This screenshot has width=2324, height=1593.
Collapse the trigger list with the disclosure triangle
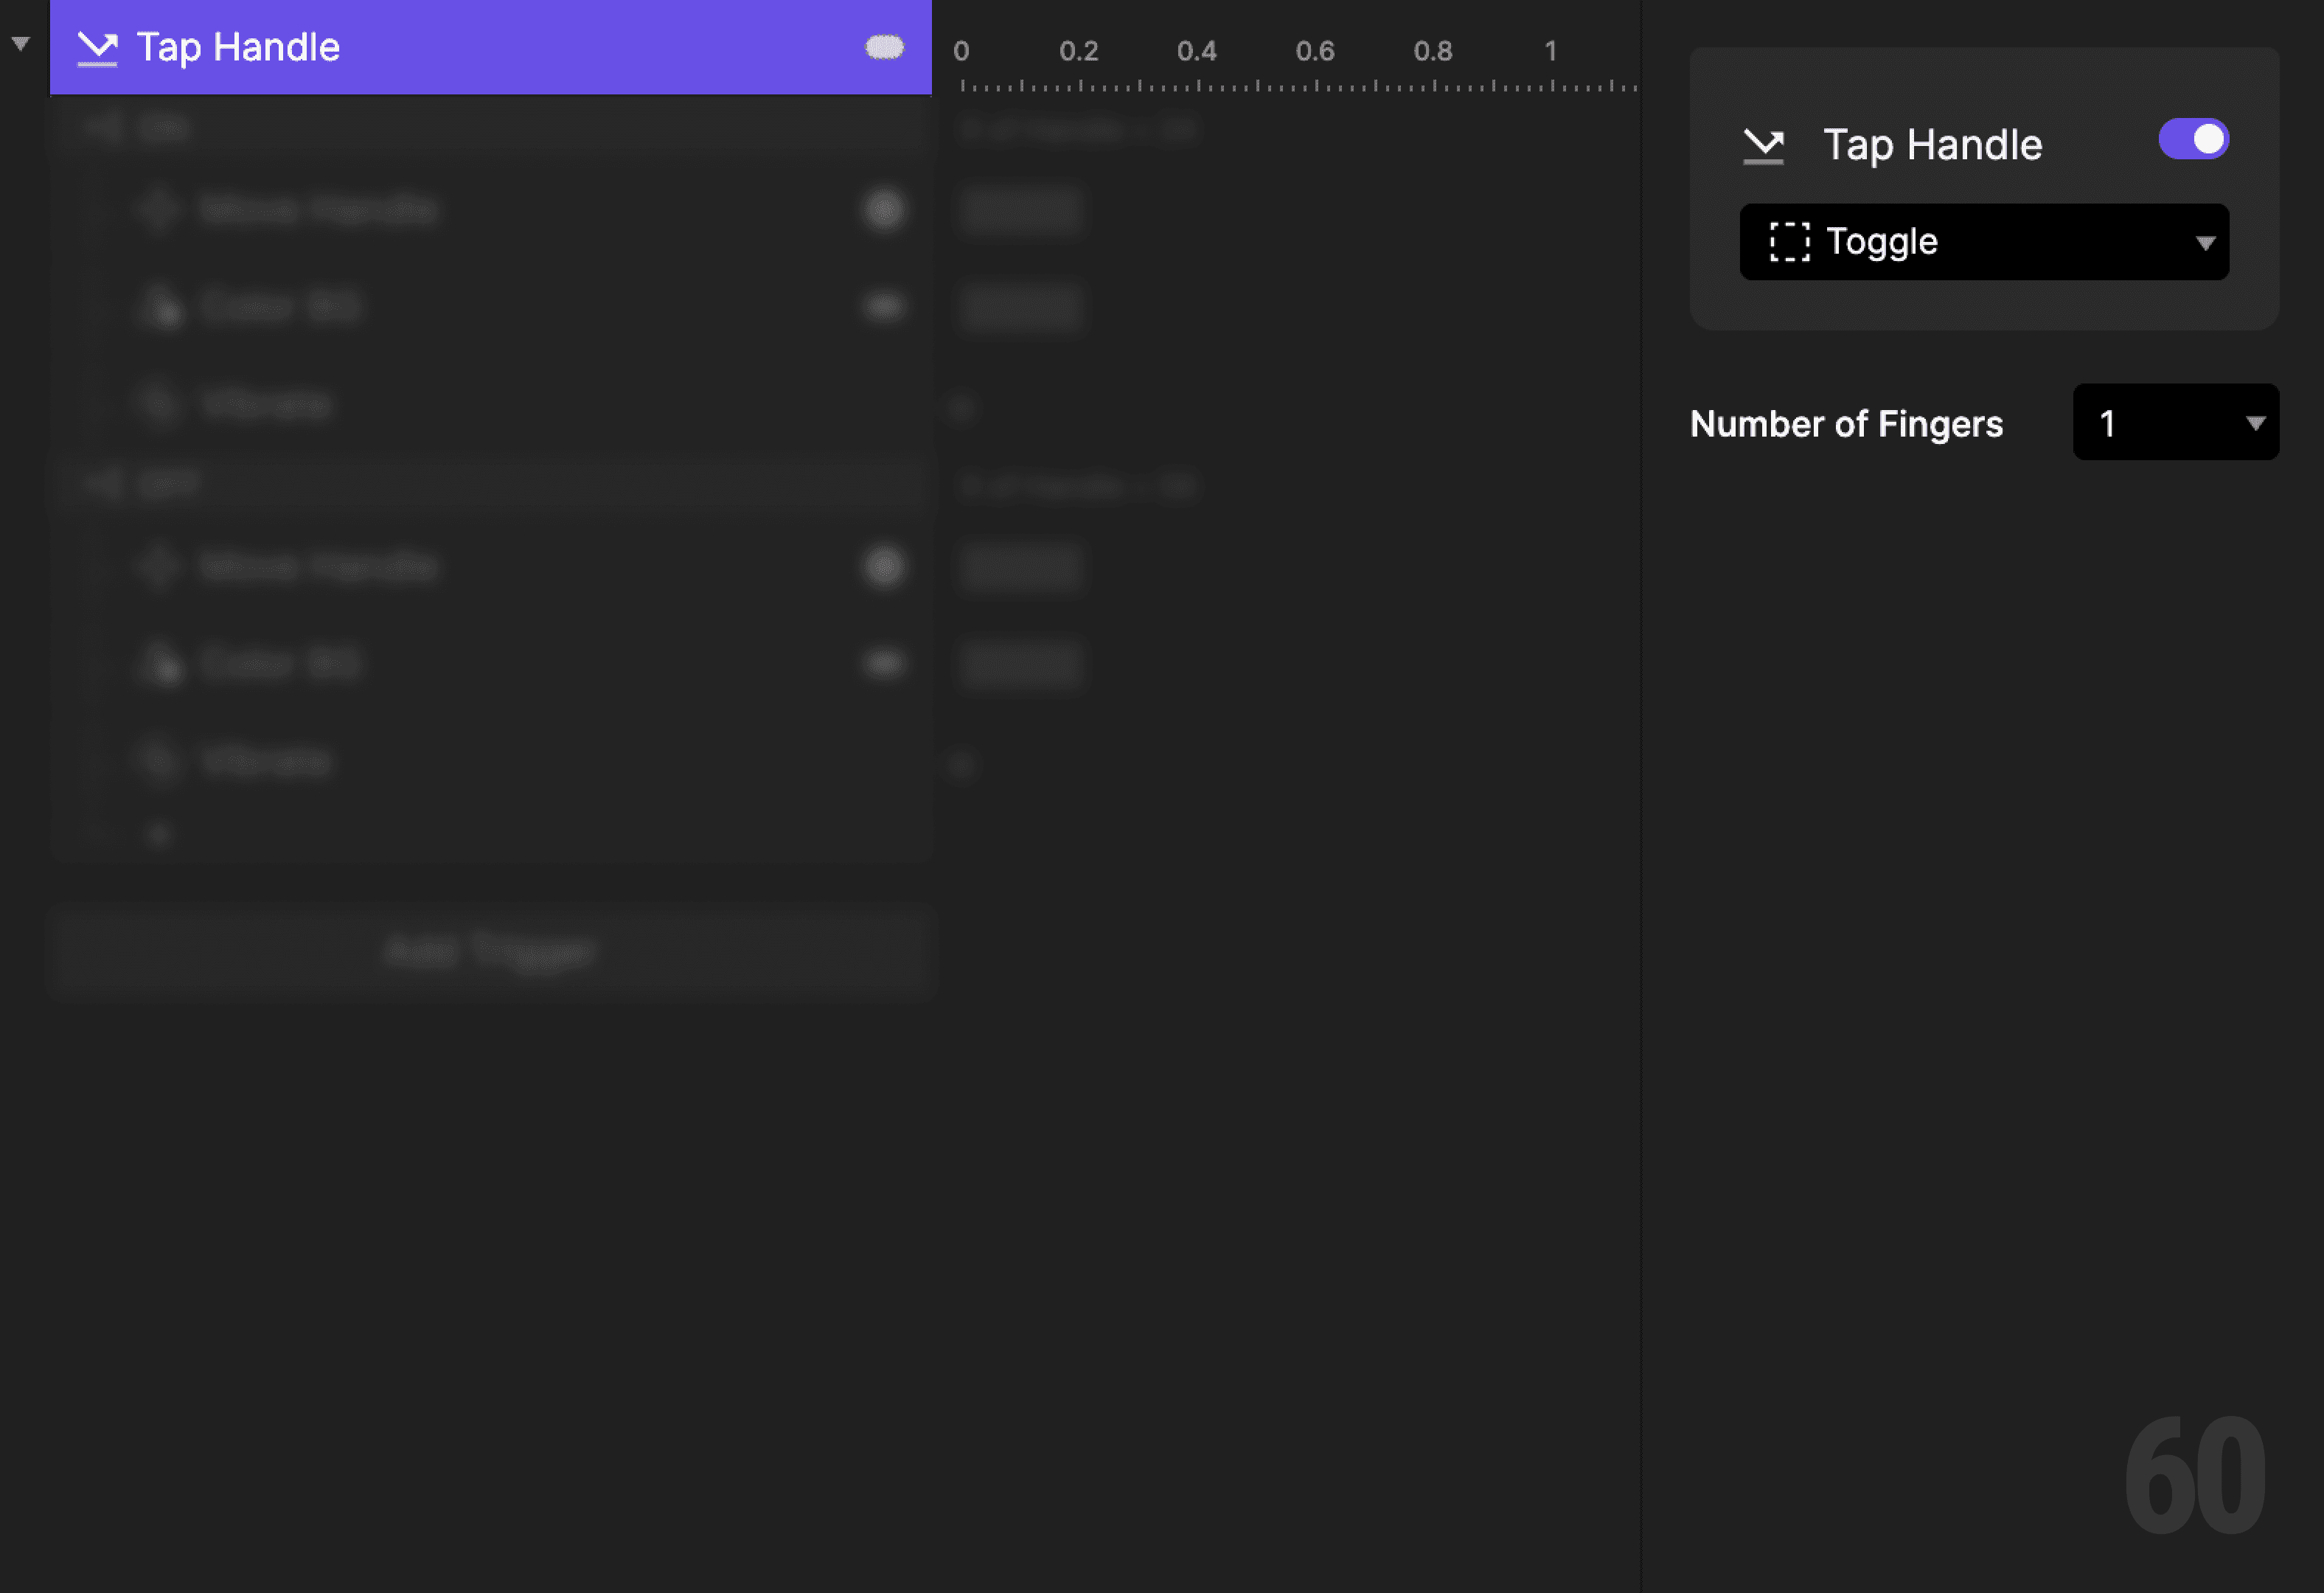click(x=19, y=42)
